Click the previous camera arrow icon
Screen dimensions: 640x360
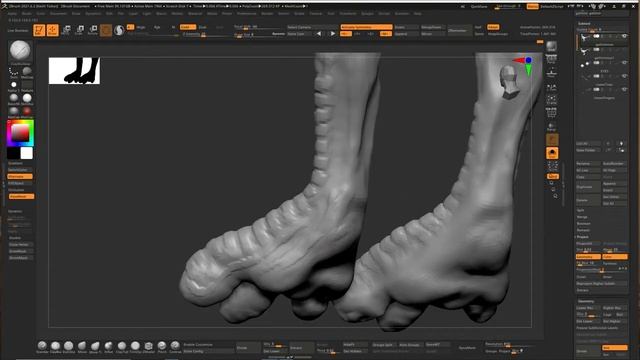[x=319, y=34]
